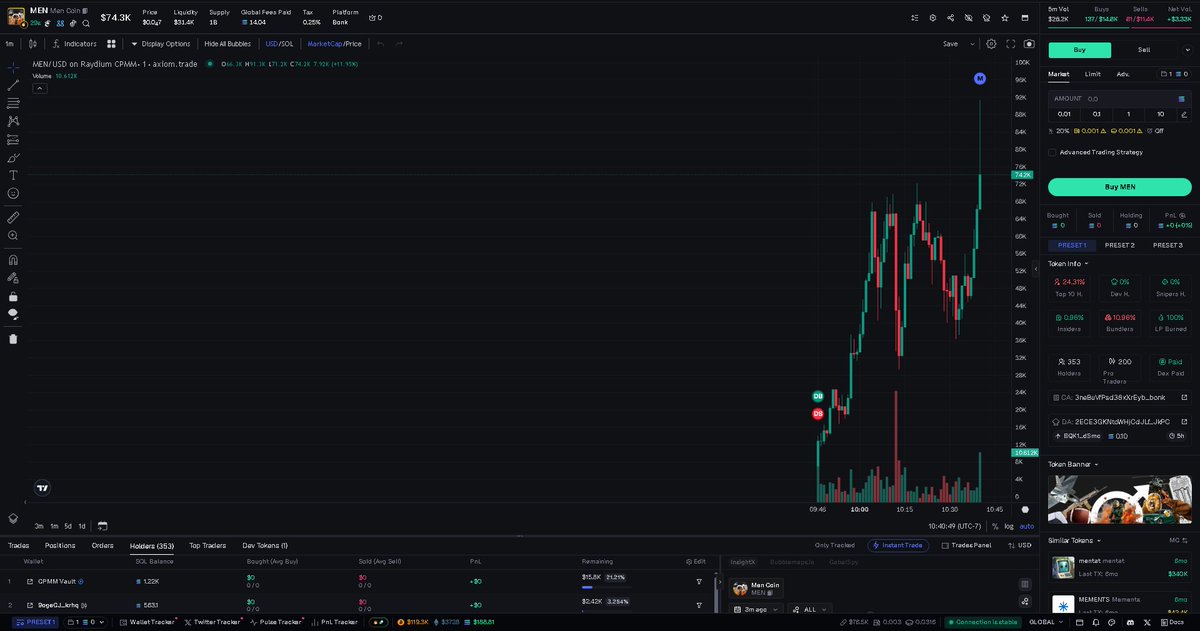Collapse the volume indicator legend arrow
Viewport: 1200px width, 631px height.
click(x=40, y=88)
